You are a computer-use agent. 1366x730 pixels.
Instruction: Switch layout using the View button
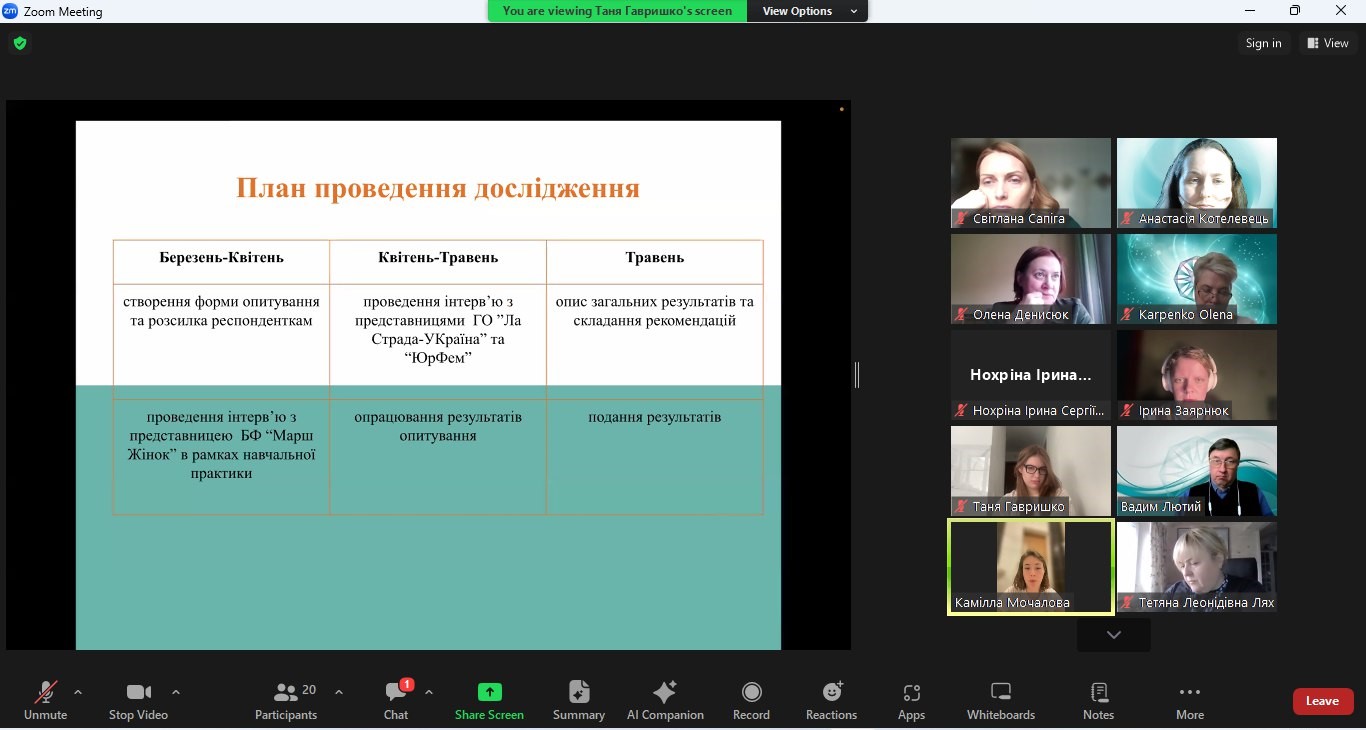point(1328,43)
